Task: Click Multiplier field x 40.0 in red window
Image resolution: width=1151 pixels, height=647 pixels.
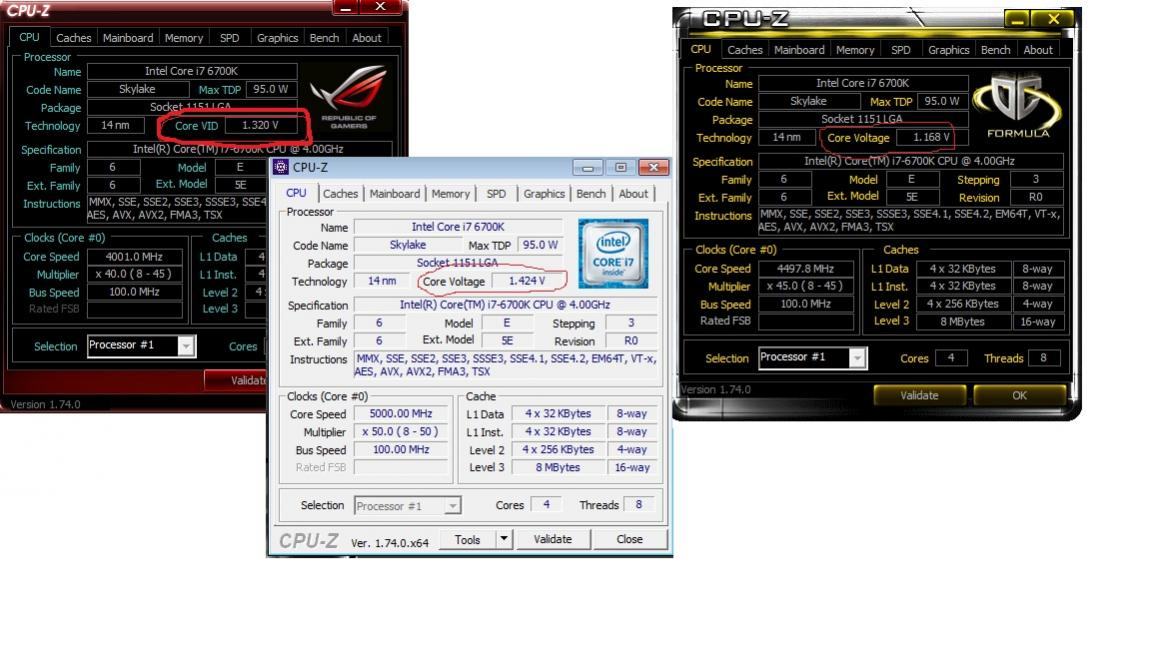Action: [134, 274]
